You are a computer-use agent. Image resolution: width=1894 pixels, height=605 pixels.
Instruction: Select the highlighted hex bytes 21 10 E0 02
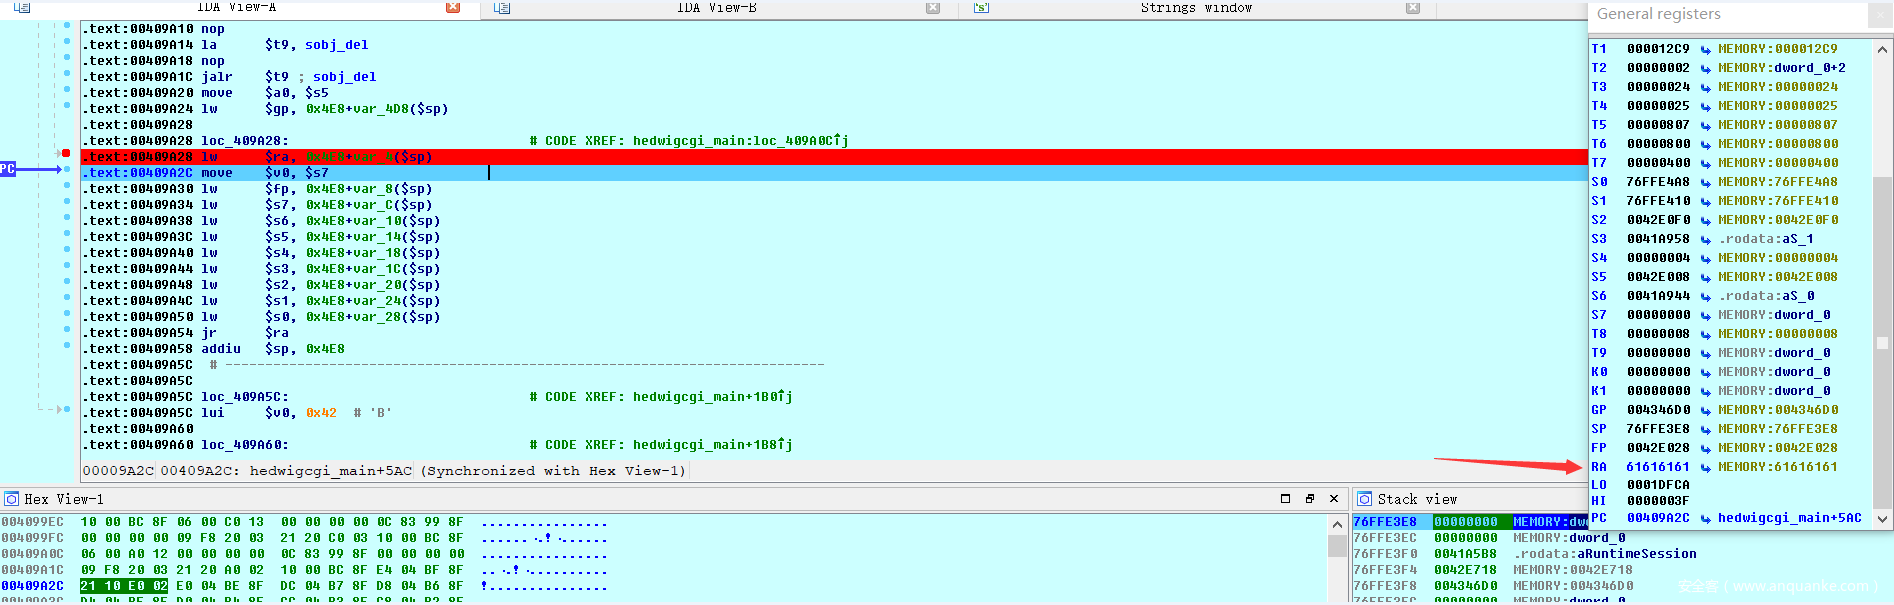124,586
